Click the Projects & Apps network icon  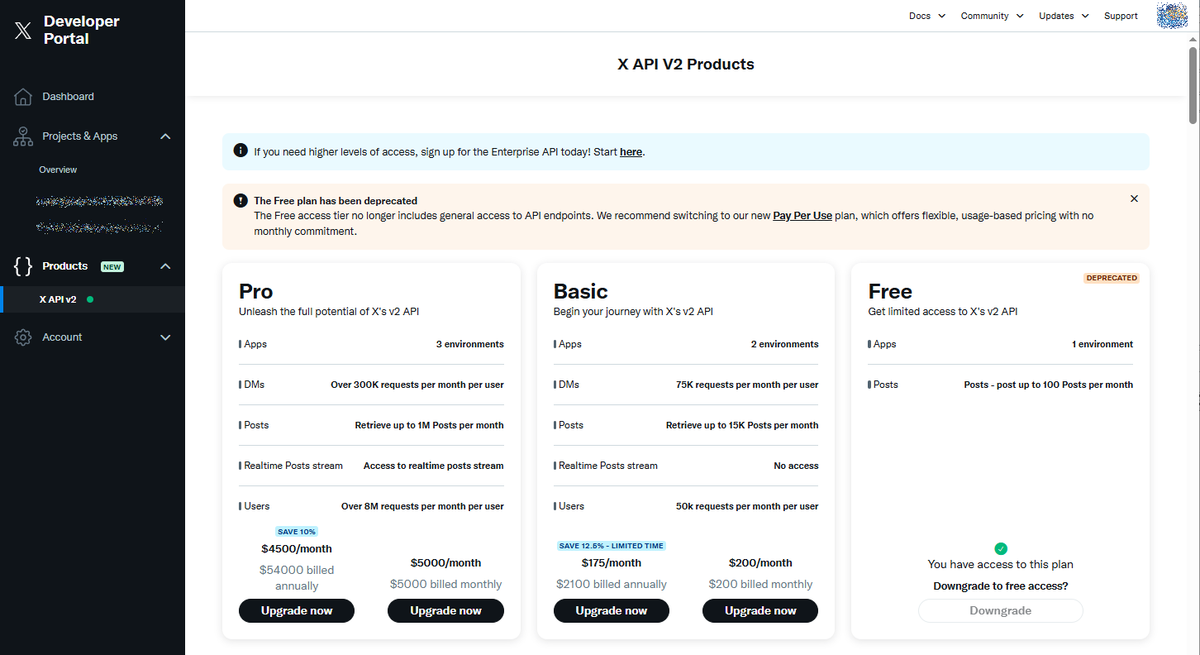[x=23, y=137]
